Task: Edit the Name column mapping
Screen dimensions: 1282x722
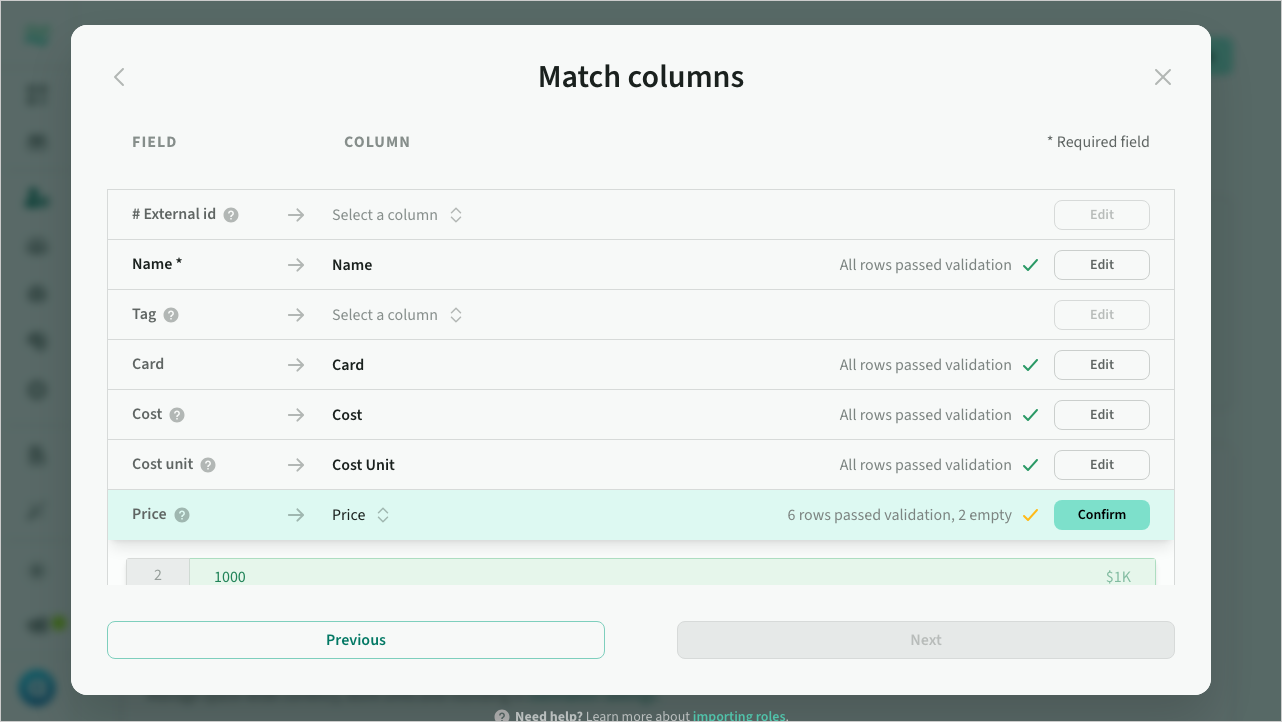Action: coord(1101,265)
